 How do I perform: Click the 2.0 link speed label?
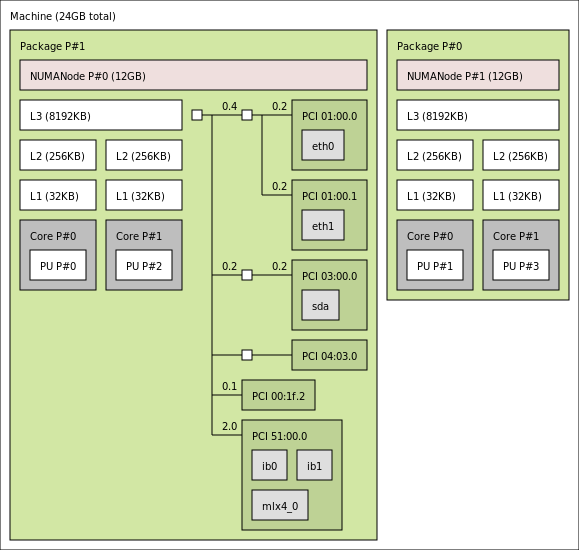tap(230, 426)
